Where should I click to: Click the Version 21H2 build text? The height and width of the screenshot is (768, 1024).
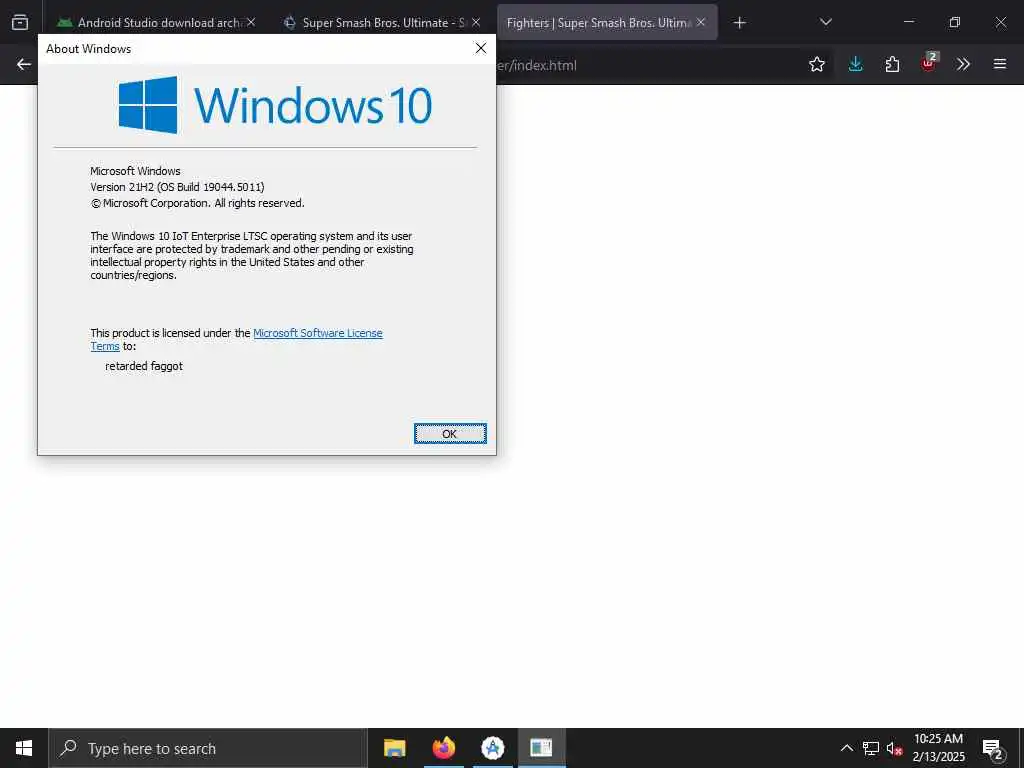177,187
